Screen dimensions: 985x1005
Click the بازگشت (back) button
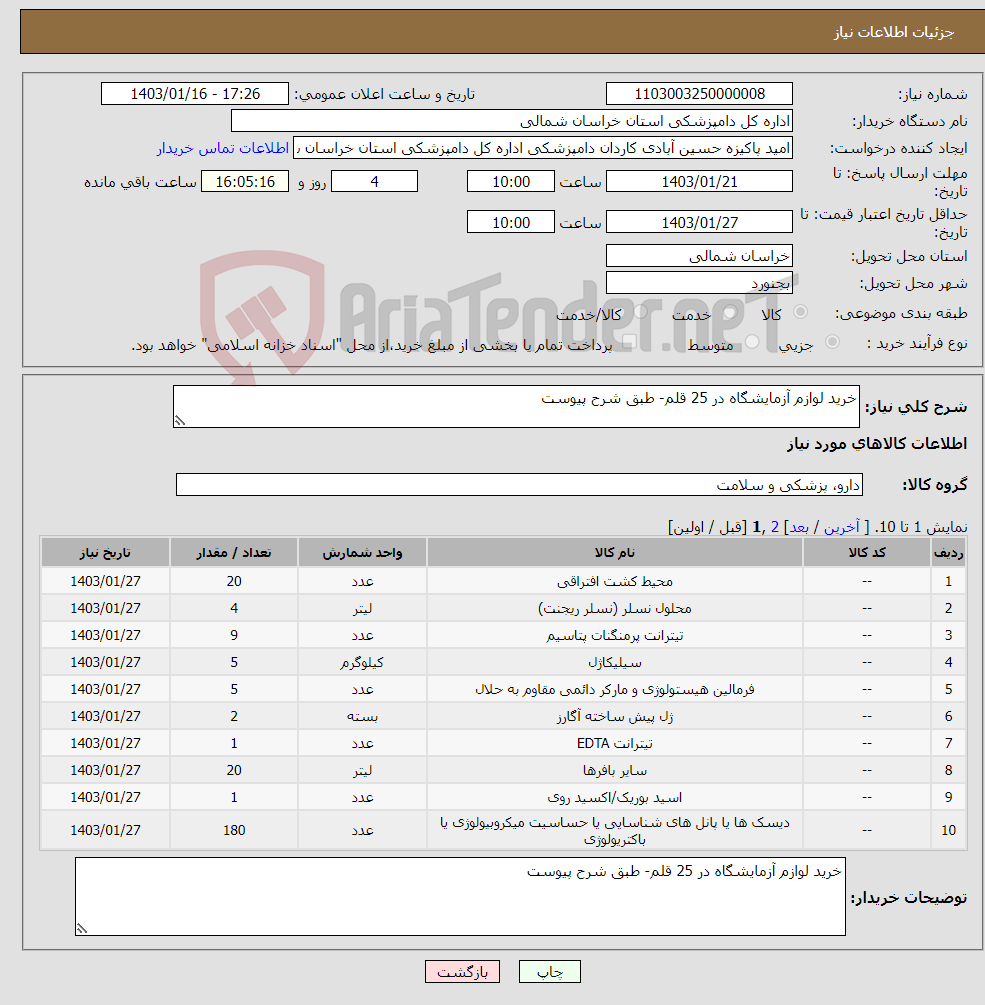(462, 972)
